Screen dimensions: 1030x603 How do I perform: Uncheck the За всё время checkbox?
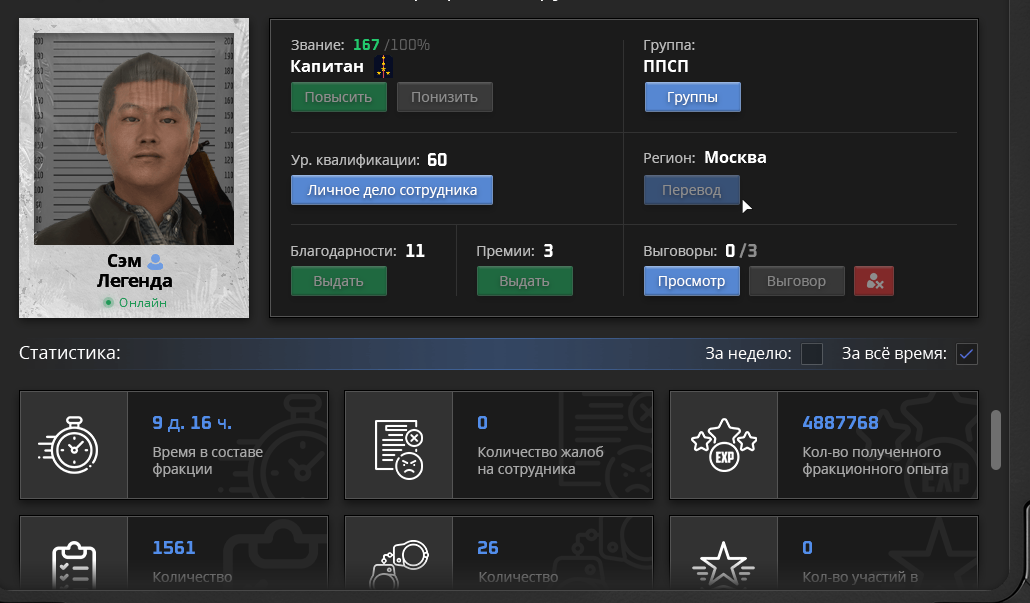tap(966, 354)
